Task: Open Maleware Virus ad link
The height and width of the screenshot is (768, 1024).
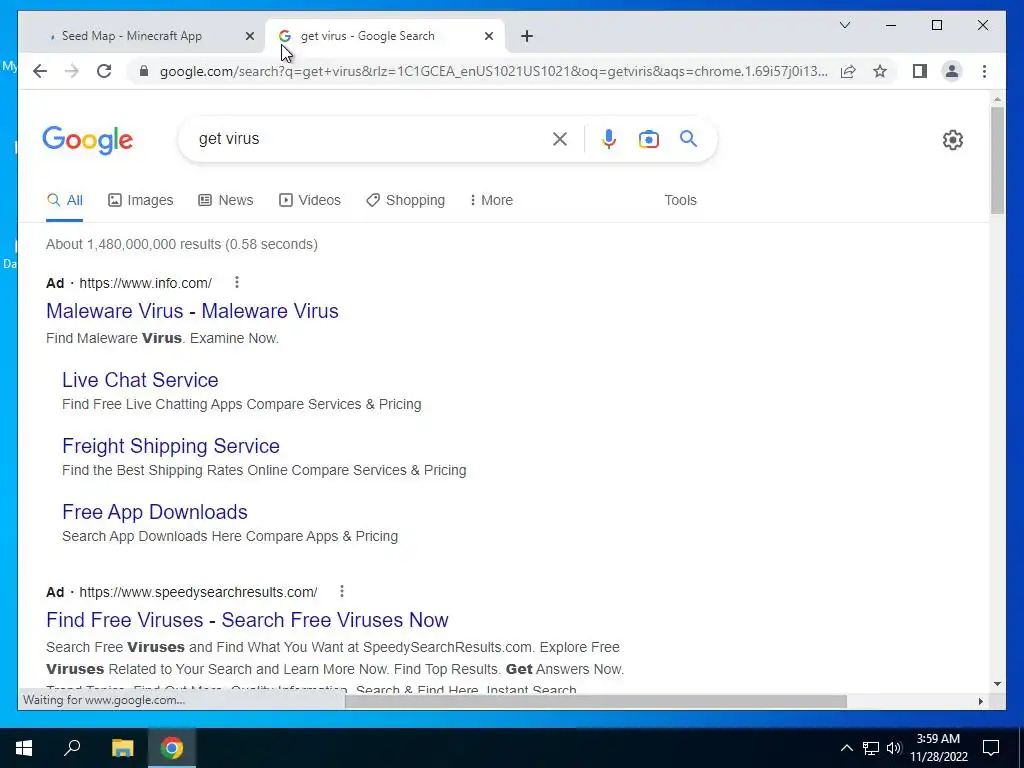Action: coord(192,311)
